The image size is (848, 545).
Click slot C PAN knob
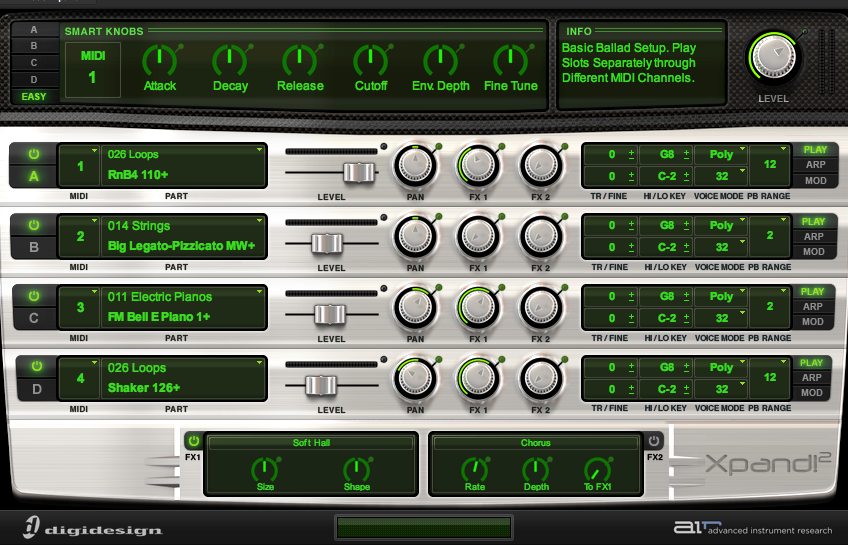(x=415, y=307)
